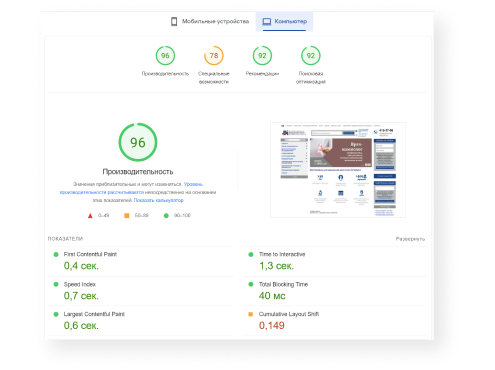
Task: Open the Показать калькулятор link
Action: (159, 200)
